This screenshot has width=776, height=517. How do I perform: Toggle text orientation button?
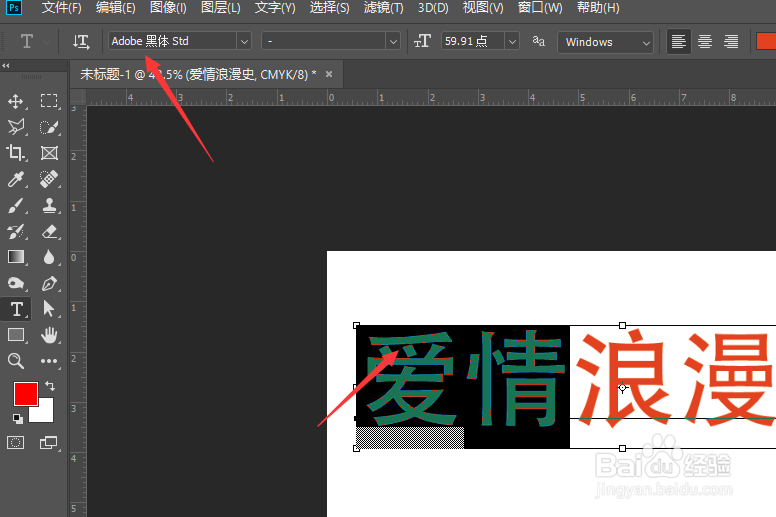[x=81, y=42]
